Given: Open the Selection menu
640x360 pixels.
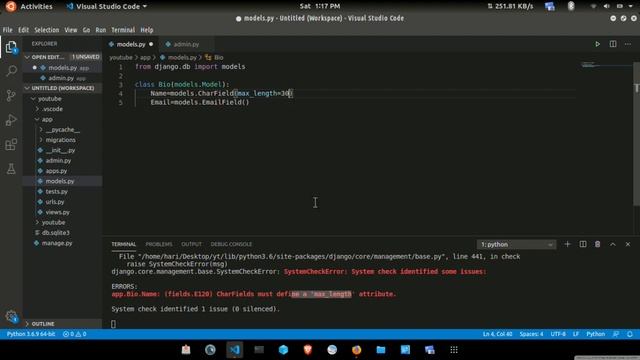Looking at the screenshot, I should click(x=47, y=30).
